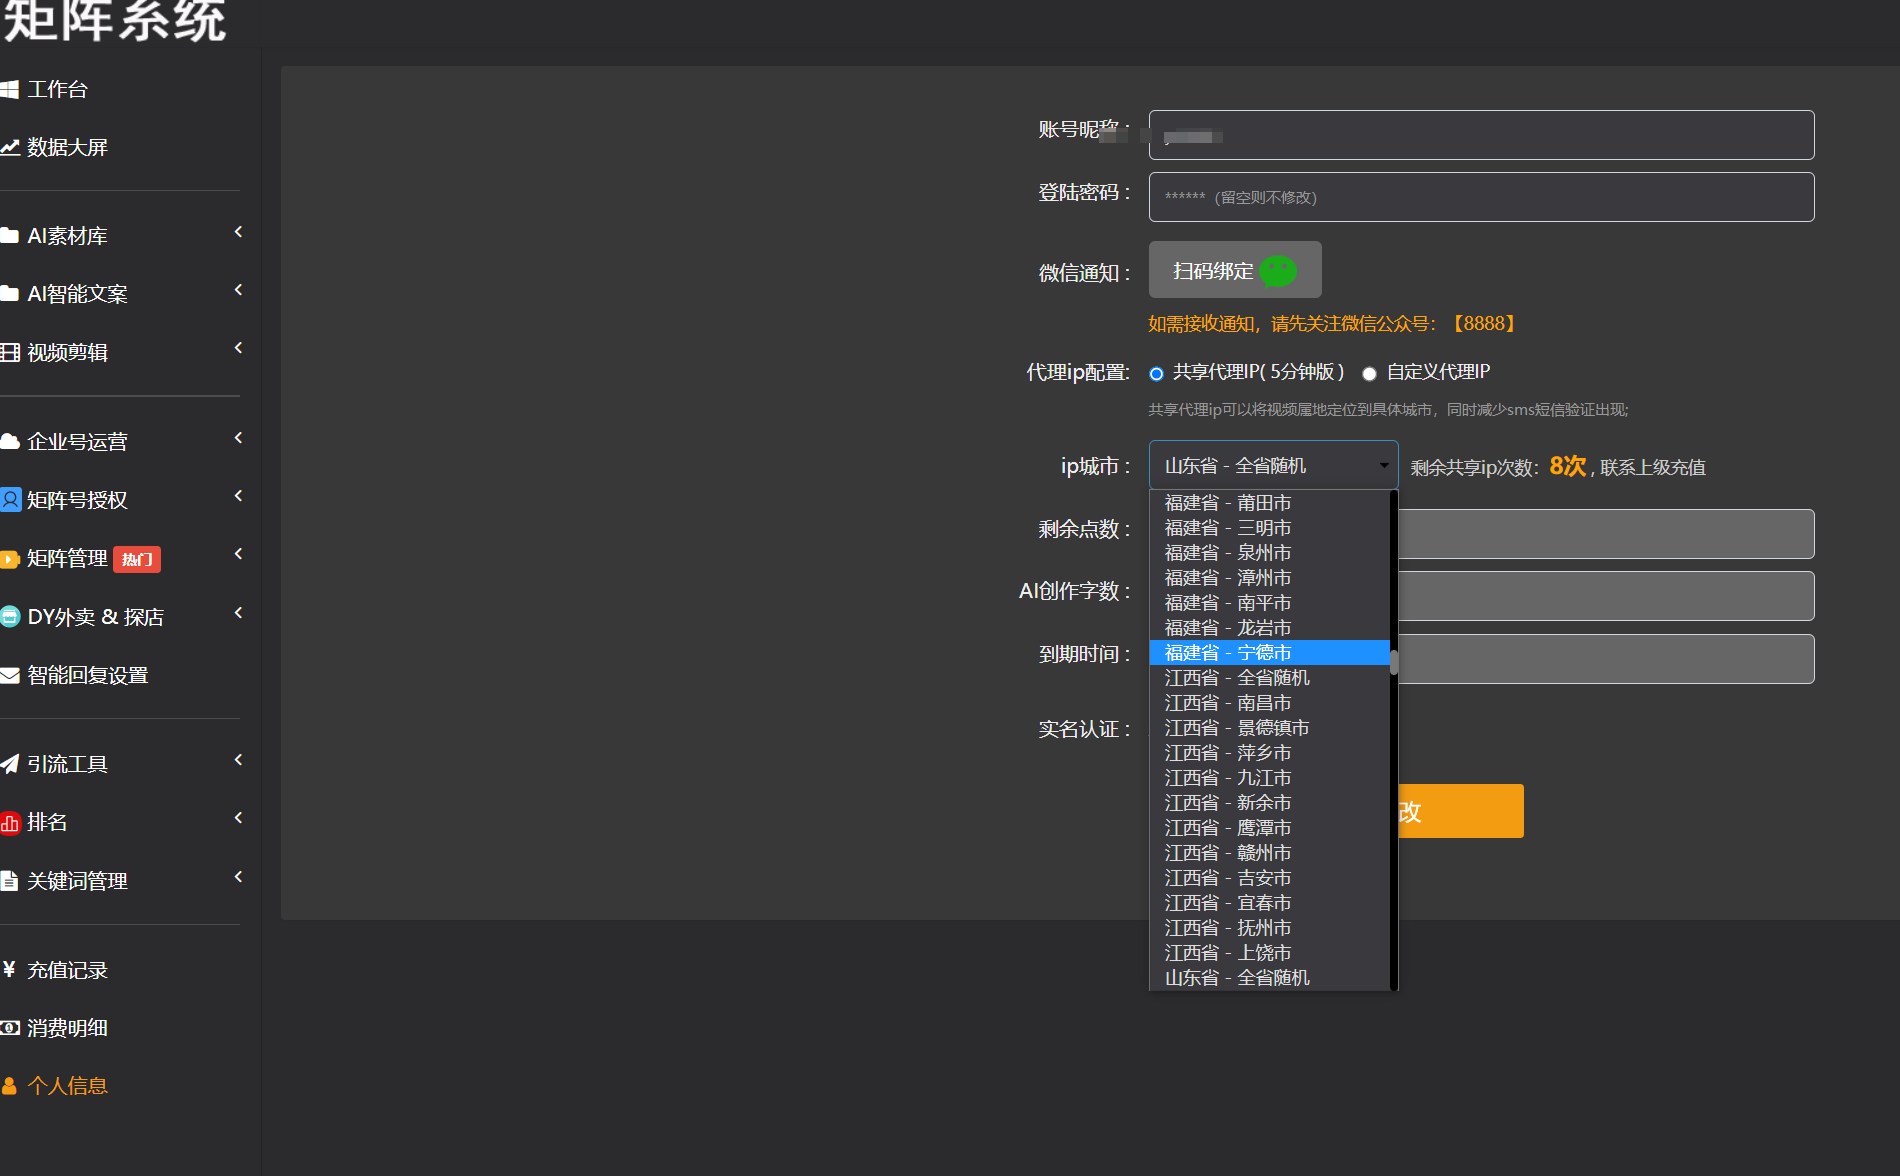This screenshot has height=1176, width=1900.
Task: Click the 工作台 windows icon
Action: (x=10, y=89)
